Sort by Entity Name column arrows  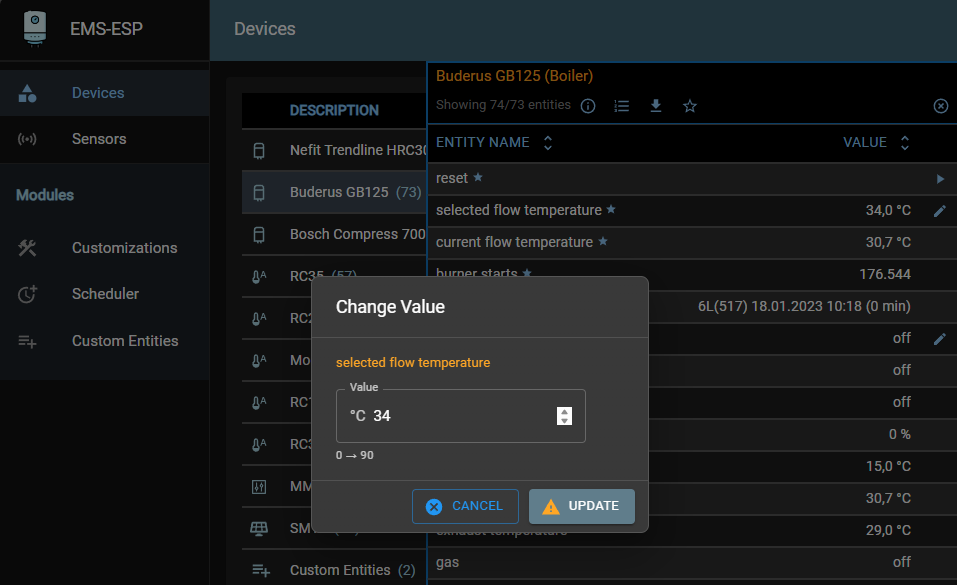click(547, 143)
